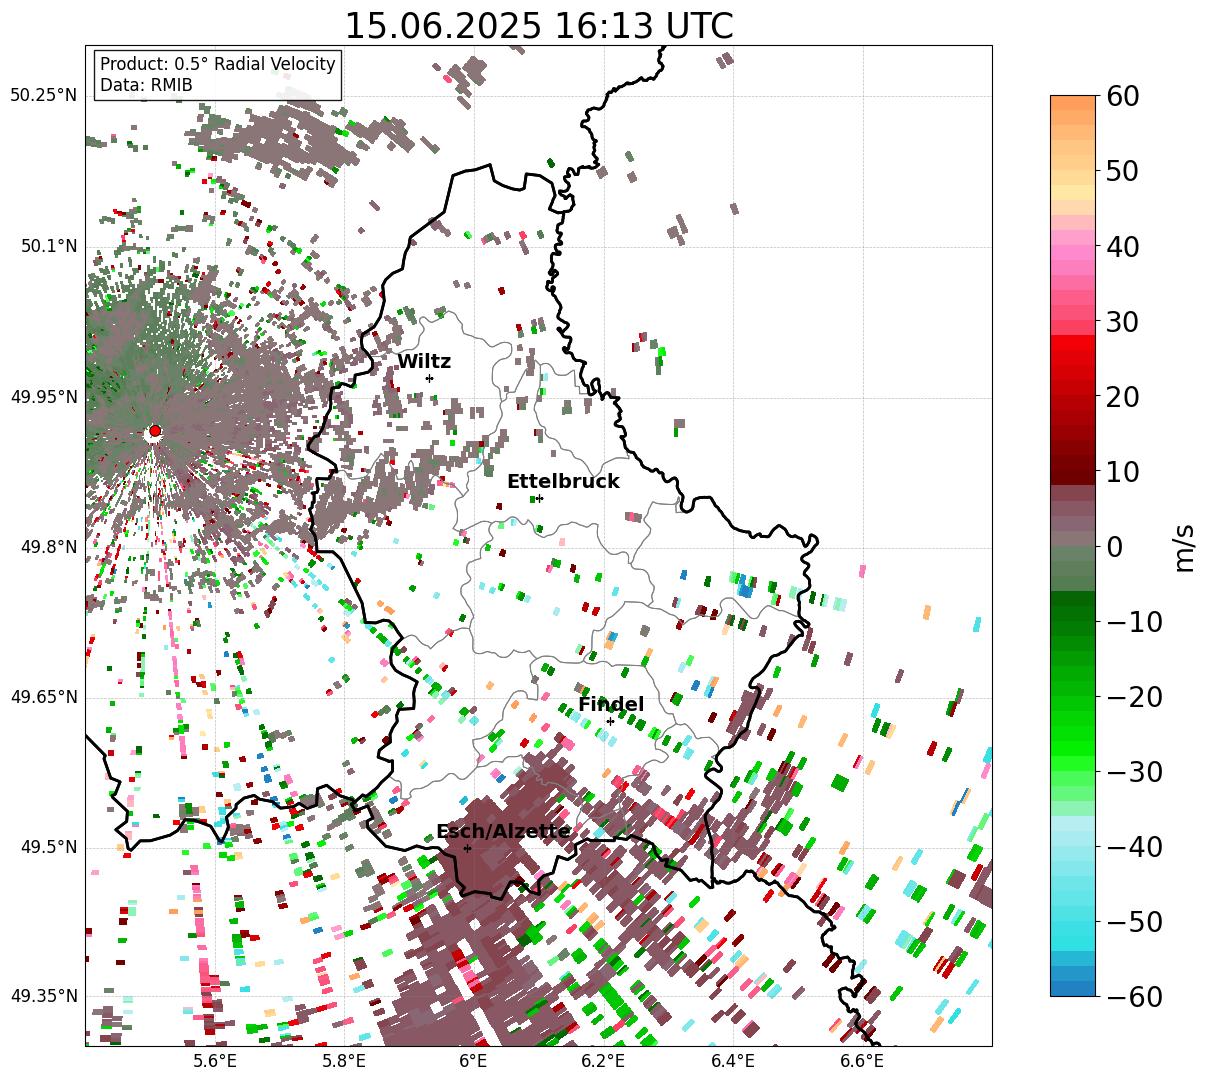Viewport: 1207px width, 1081px height.
Task: Click the 6°E longitude tick label
Action: 473,1061
